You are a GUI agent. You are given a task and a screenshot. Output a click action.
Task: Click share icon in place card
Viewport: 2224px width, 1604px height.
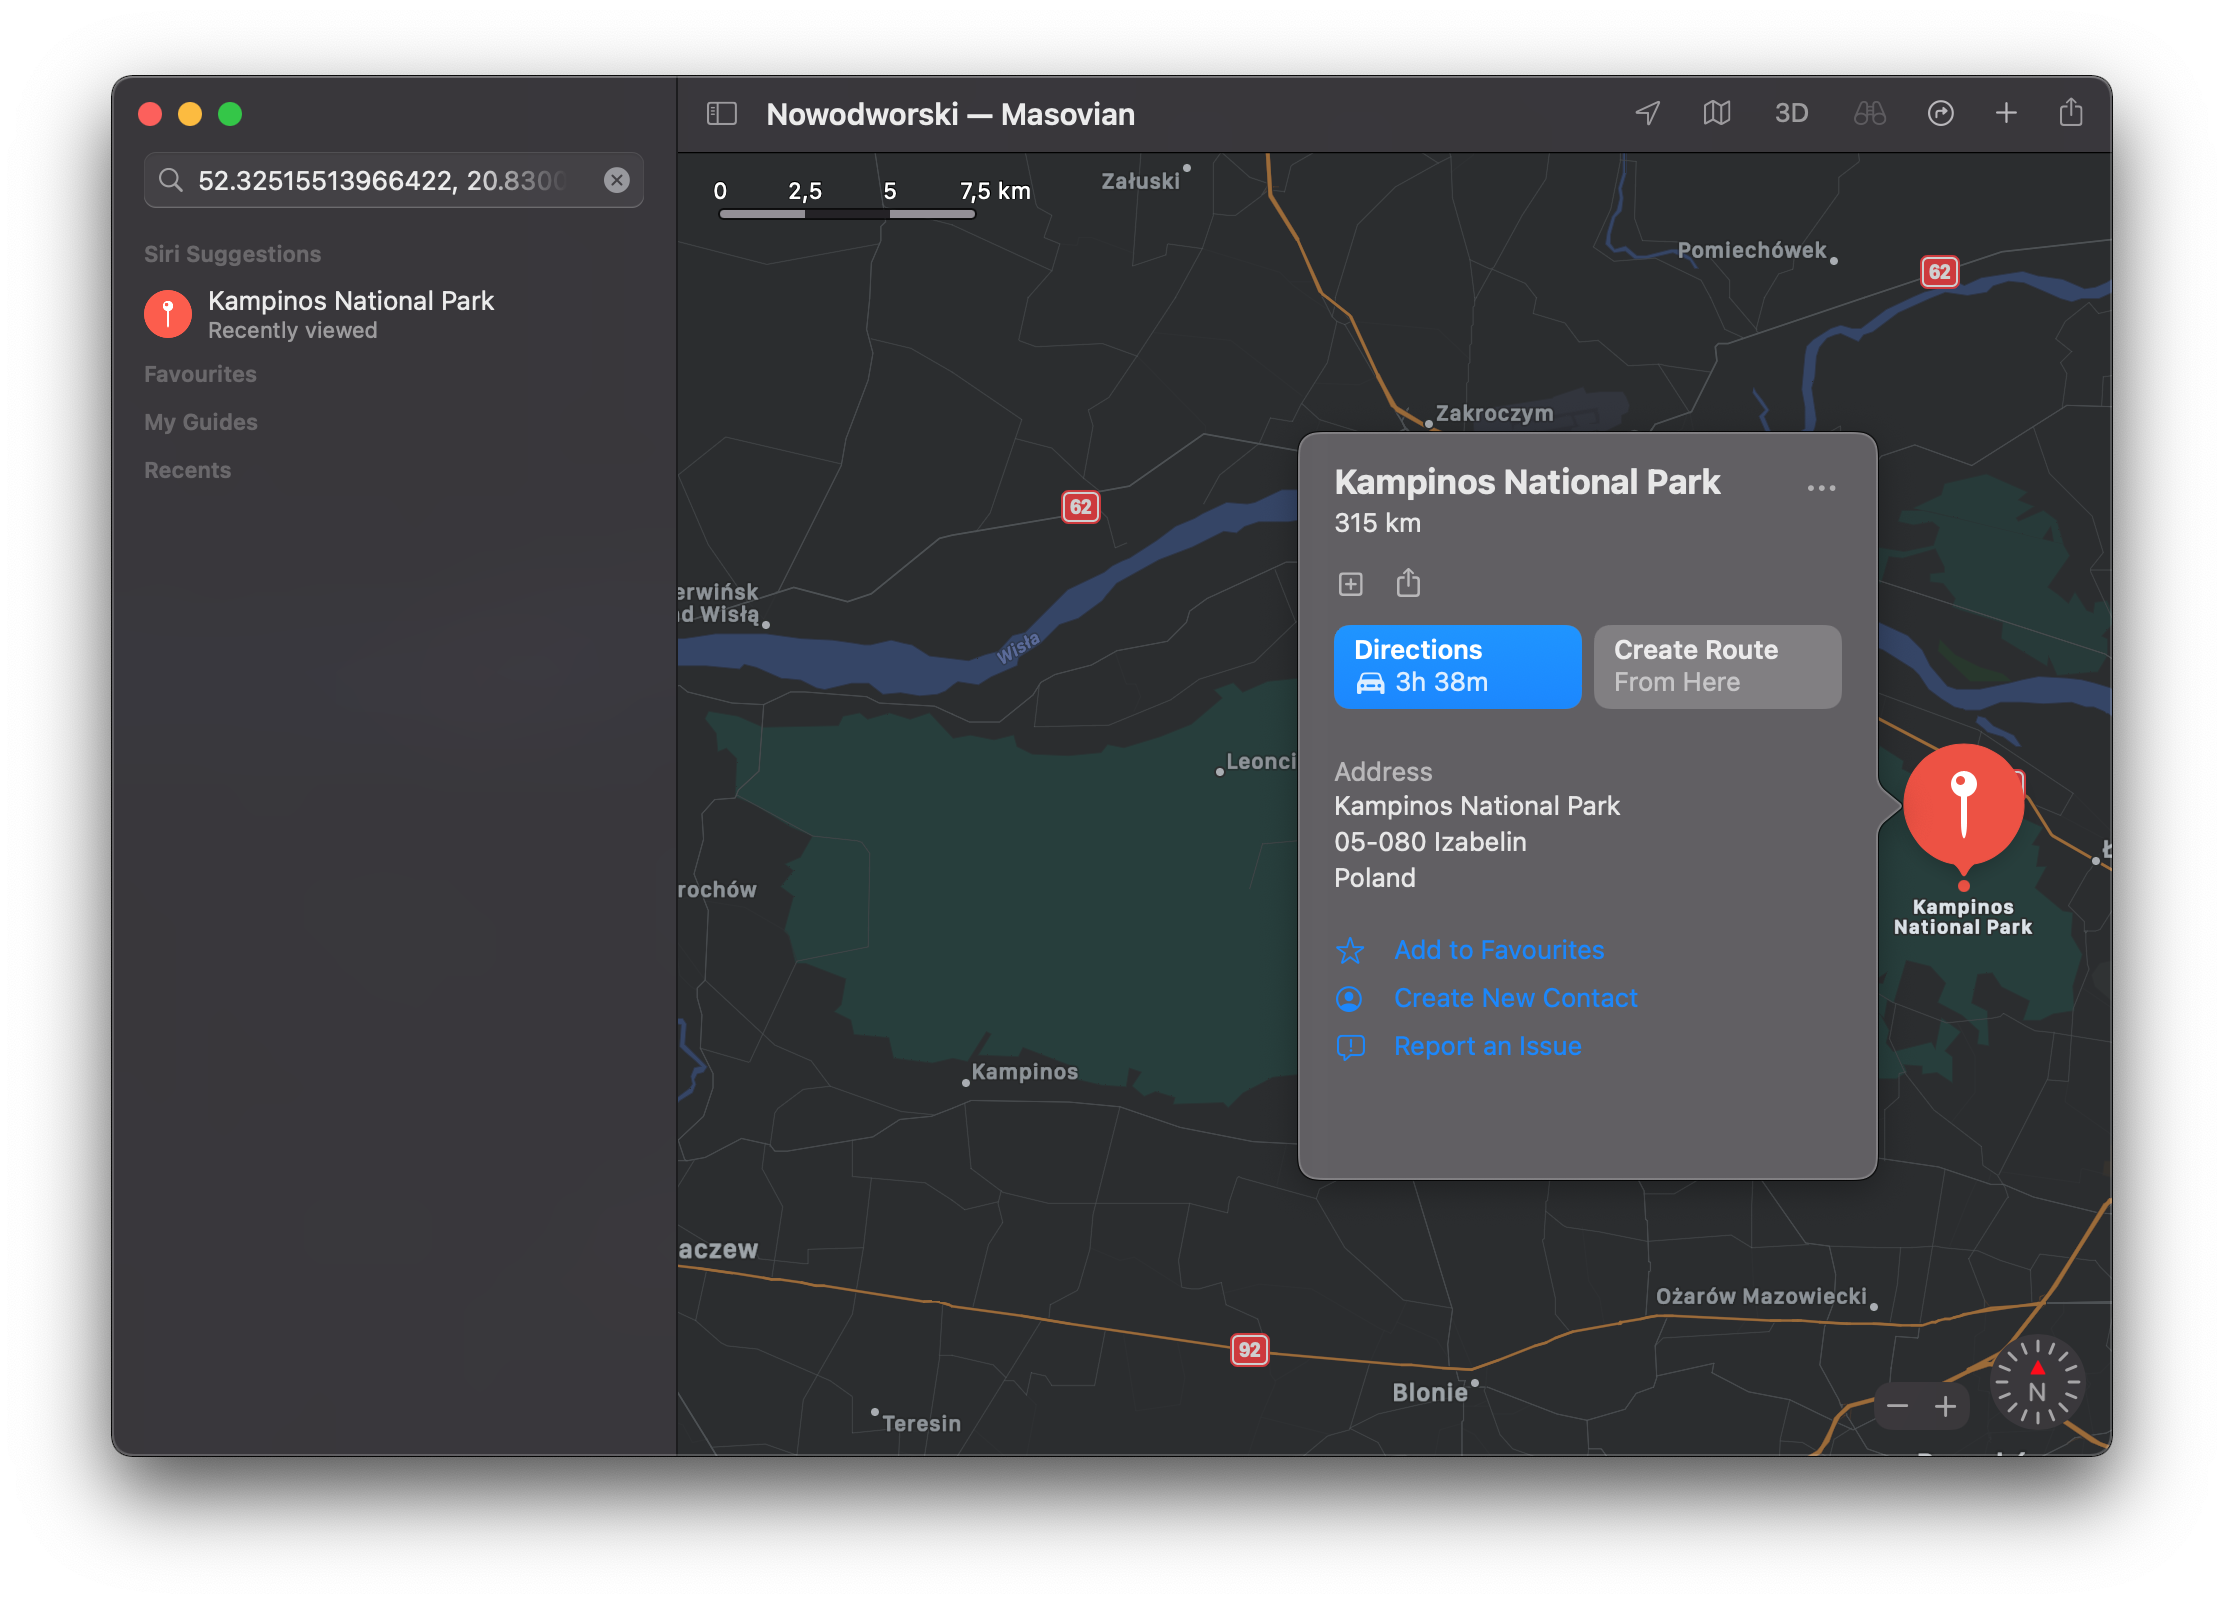(1408, 582)
